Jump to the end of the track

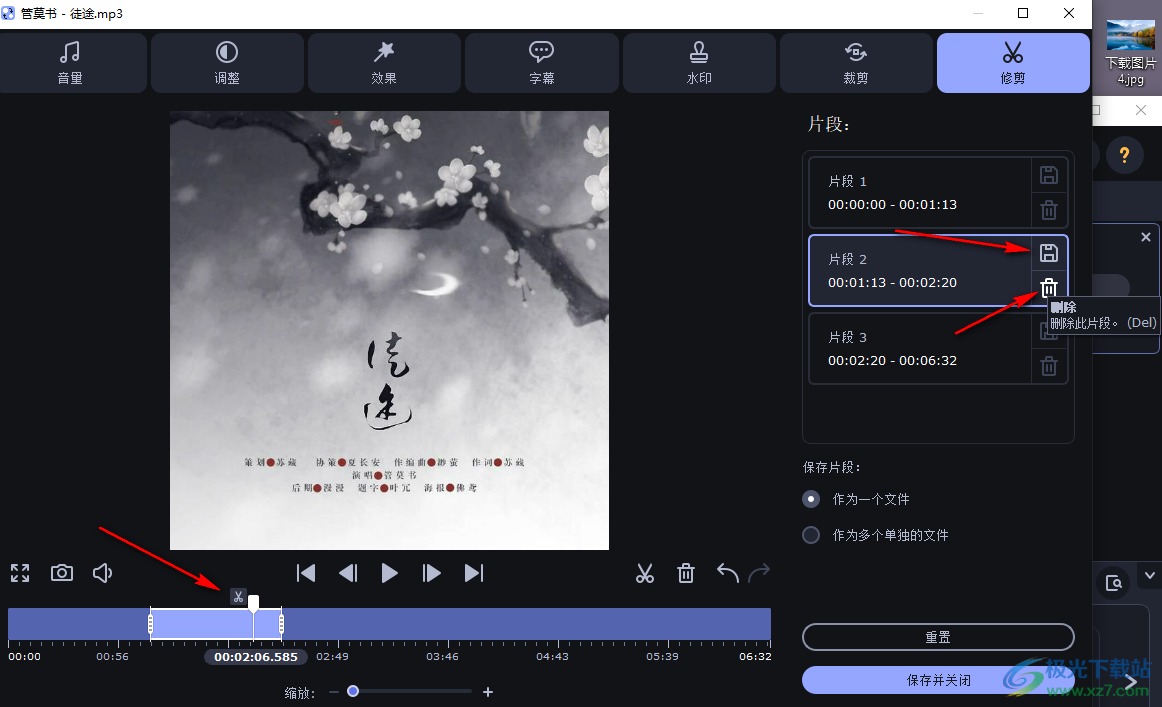click(x=474, y=573)
